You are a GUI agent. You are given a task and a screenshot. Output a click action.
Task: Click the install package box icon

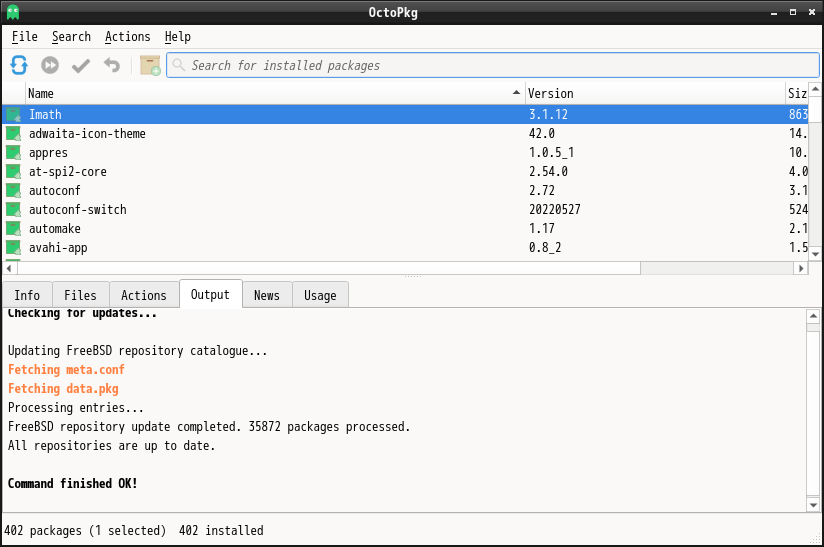[x=150, y=65]
